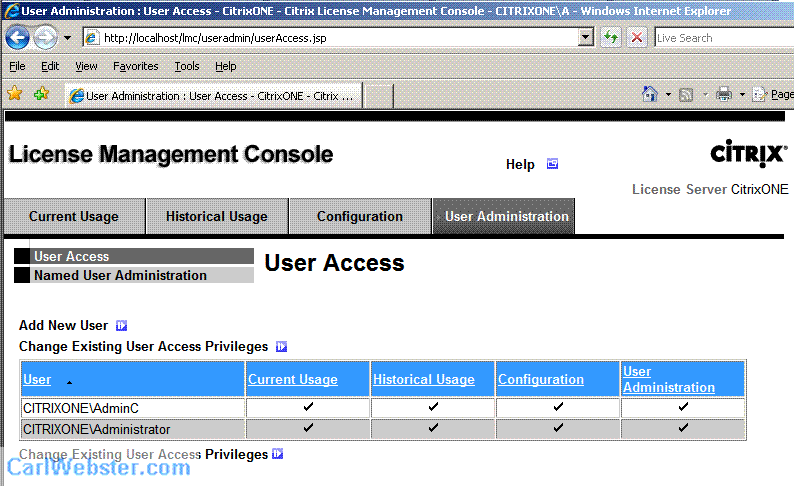This screenshot has width=794, height=486.
Task: Click the browser Back arrow button
Action: (x=17, y=37)
